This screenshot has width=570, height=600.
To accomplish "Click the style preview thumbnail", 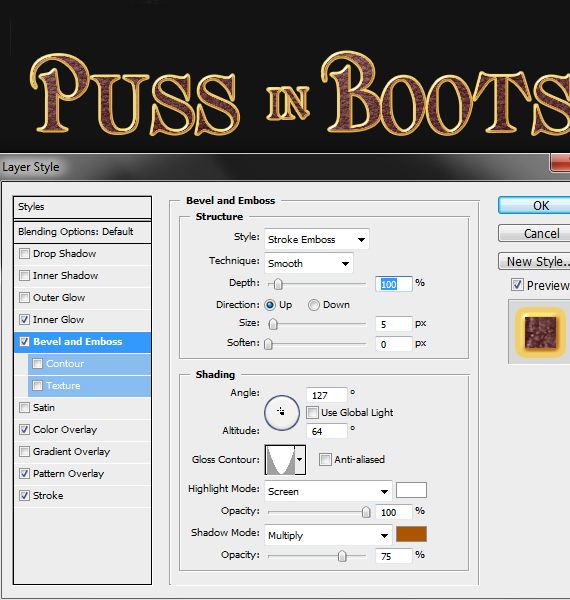I will [540, 332].
